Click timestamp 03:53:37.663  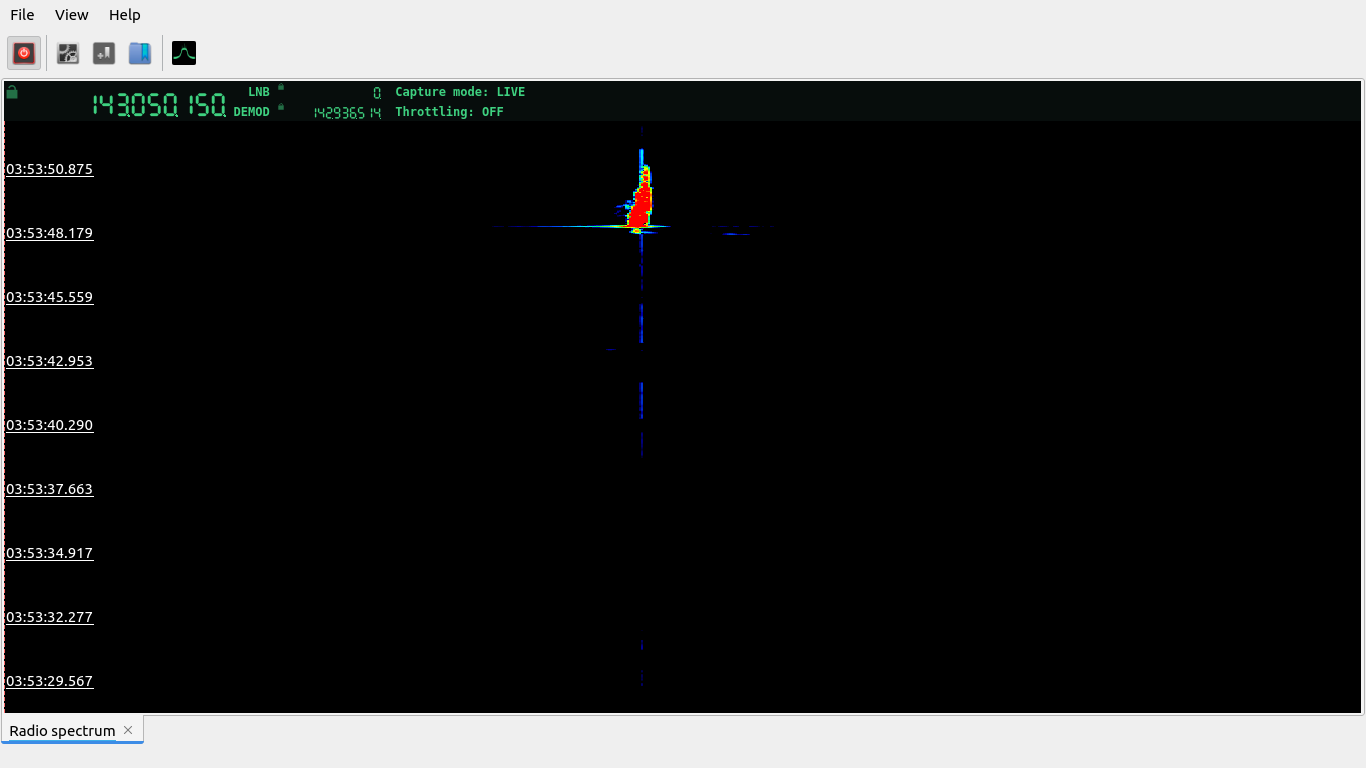(x=50, y=489)
